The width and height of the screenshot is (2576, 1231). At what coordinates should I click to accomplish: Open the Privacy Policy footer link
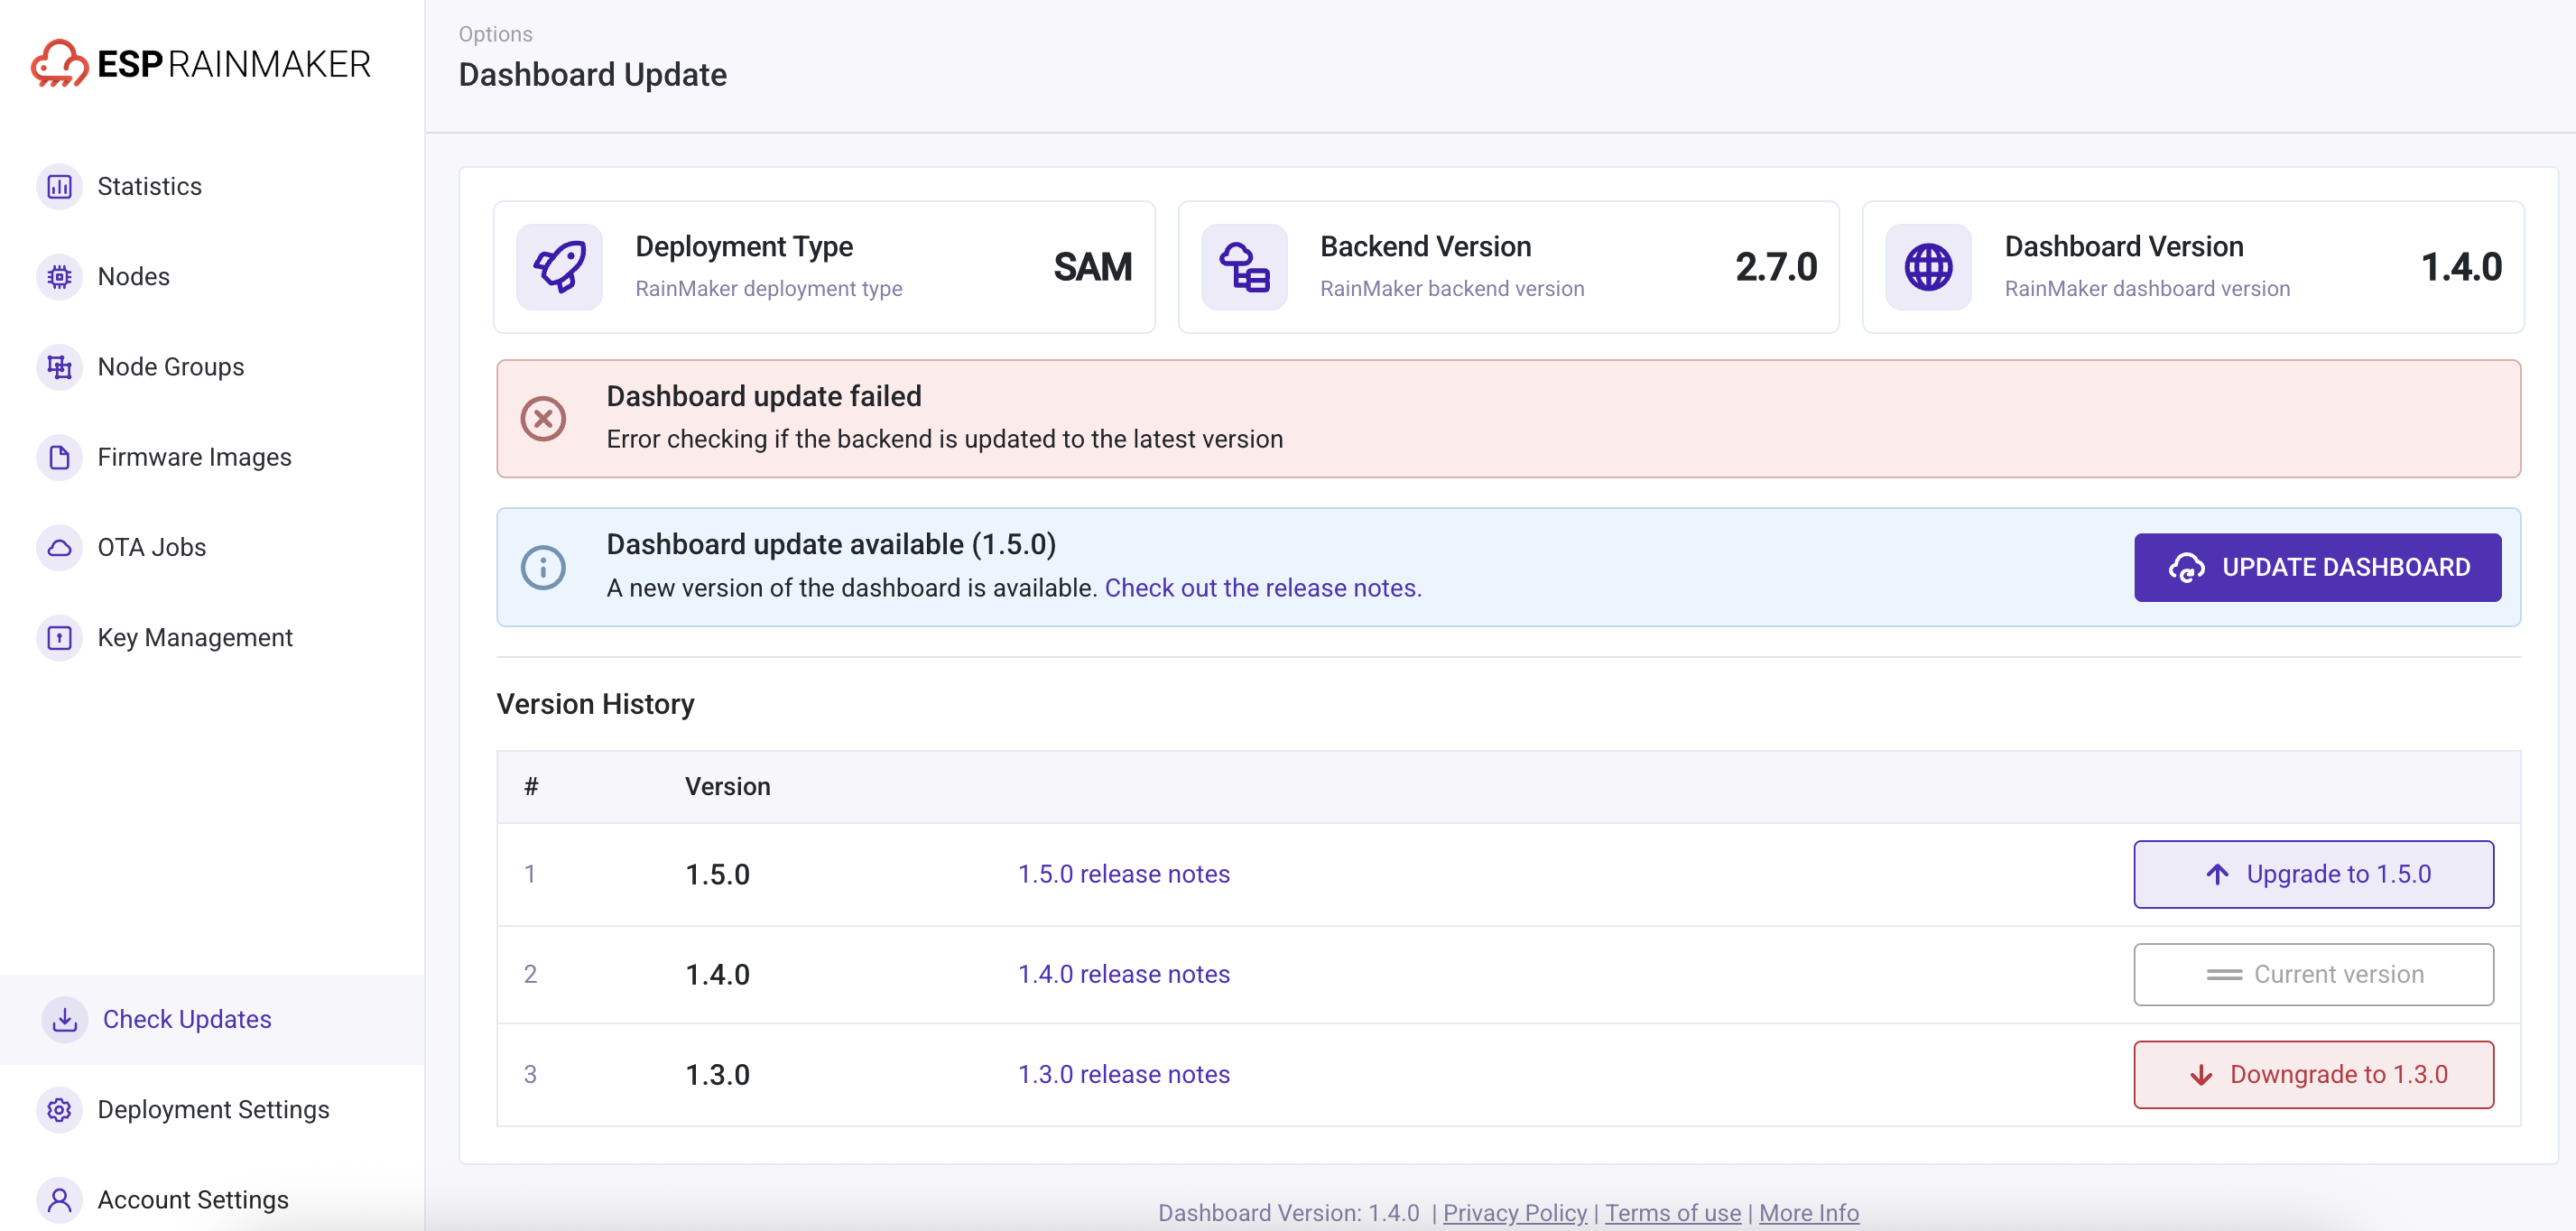pyautogui.click(x=1514, y=1212)
